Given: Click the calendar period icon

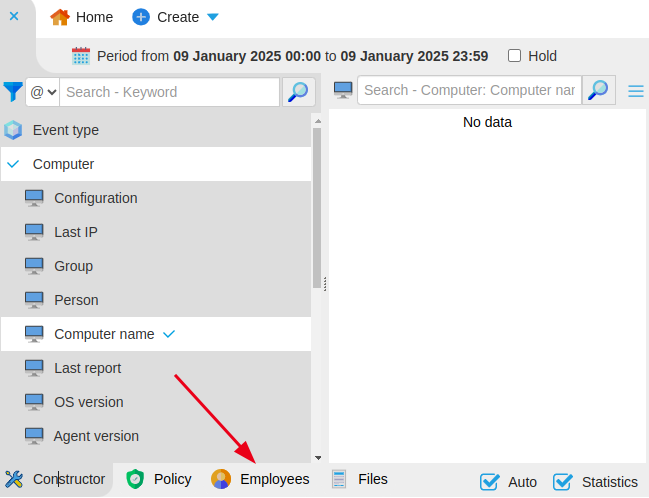Looking at the screenshot, I should pyautogui.click(x=81, y=56).
